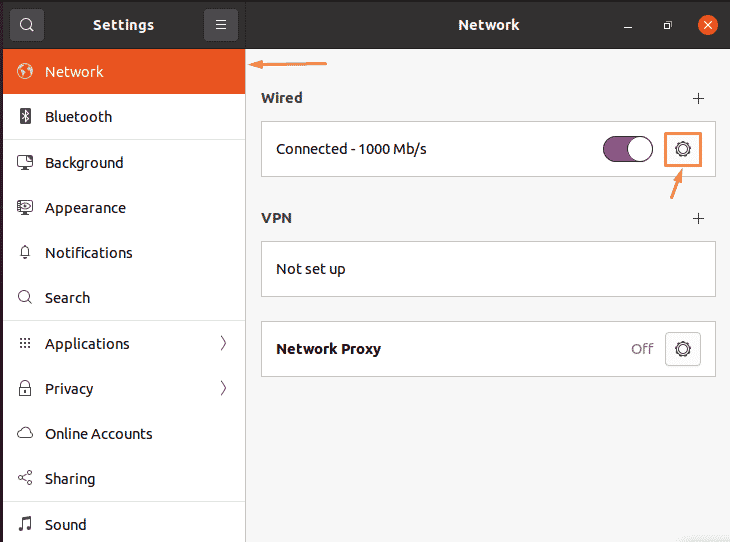Select Bluetooth in settings sidebar
This screenshot has height=542, width=730.
(x=124, y=116)
